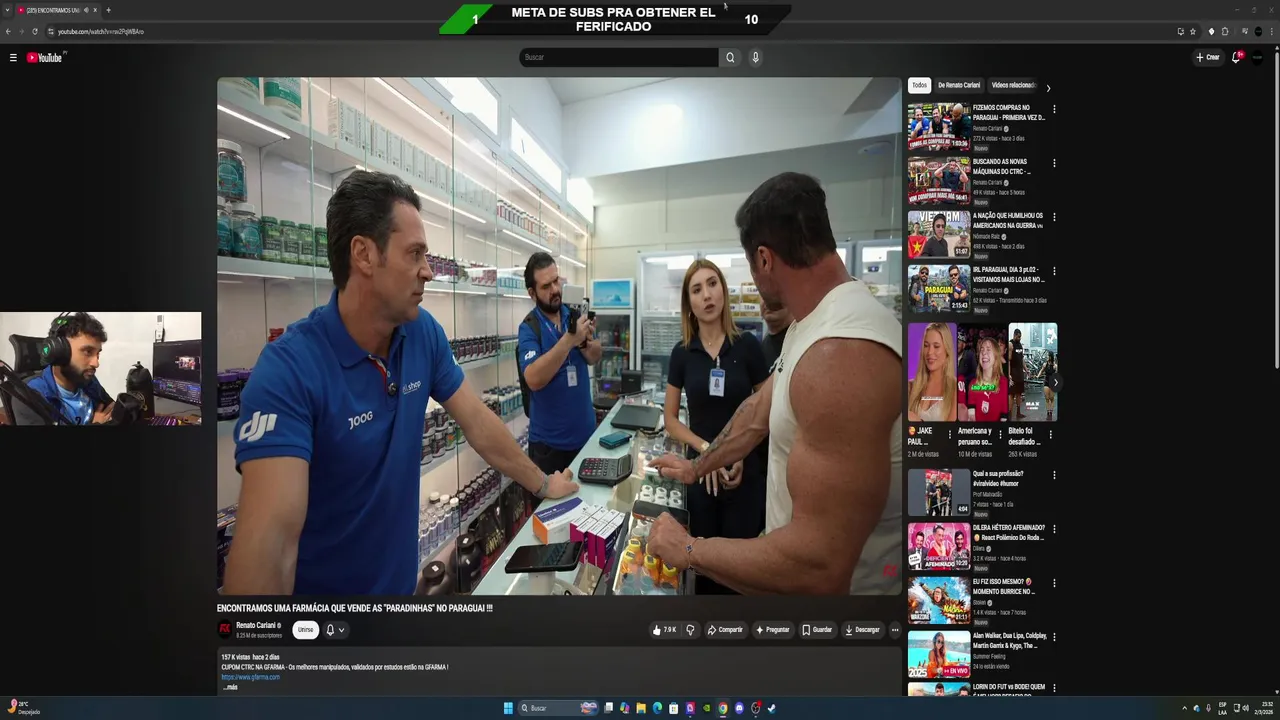Viewport: 1280px width, 720px height.
Task: Select the Todos filter chip
Action: [x=919, y=85]
